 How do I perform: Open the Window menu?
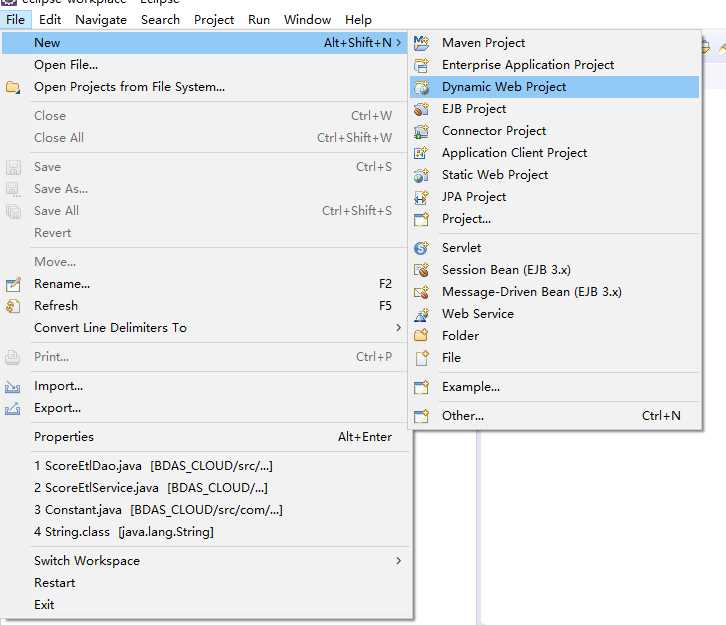(x=307, y=20)
